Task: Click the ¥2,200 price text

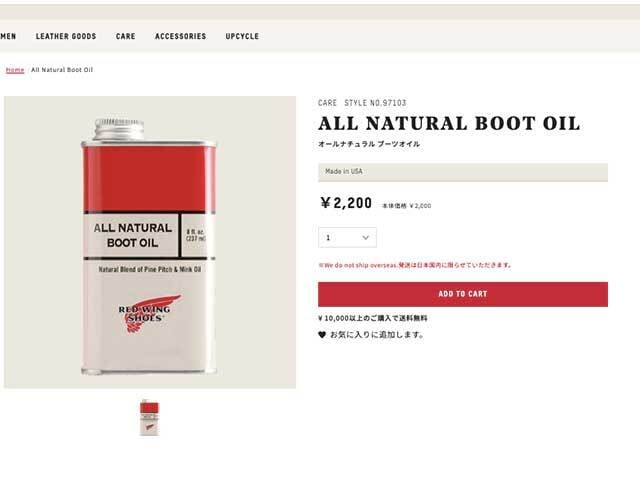Action: click(346, 203)
